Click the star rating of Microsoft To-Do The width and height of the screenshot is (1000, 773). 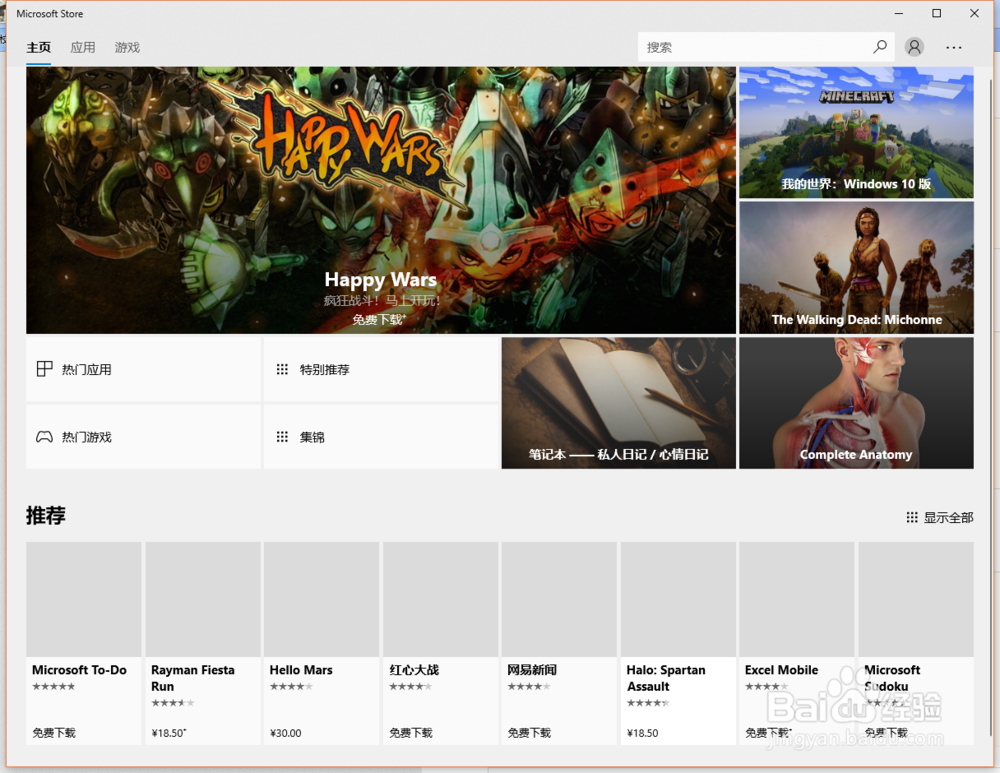tap(54, 687)
